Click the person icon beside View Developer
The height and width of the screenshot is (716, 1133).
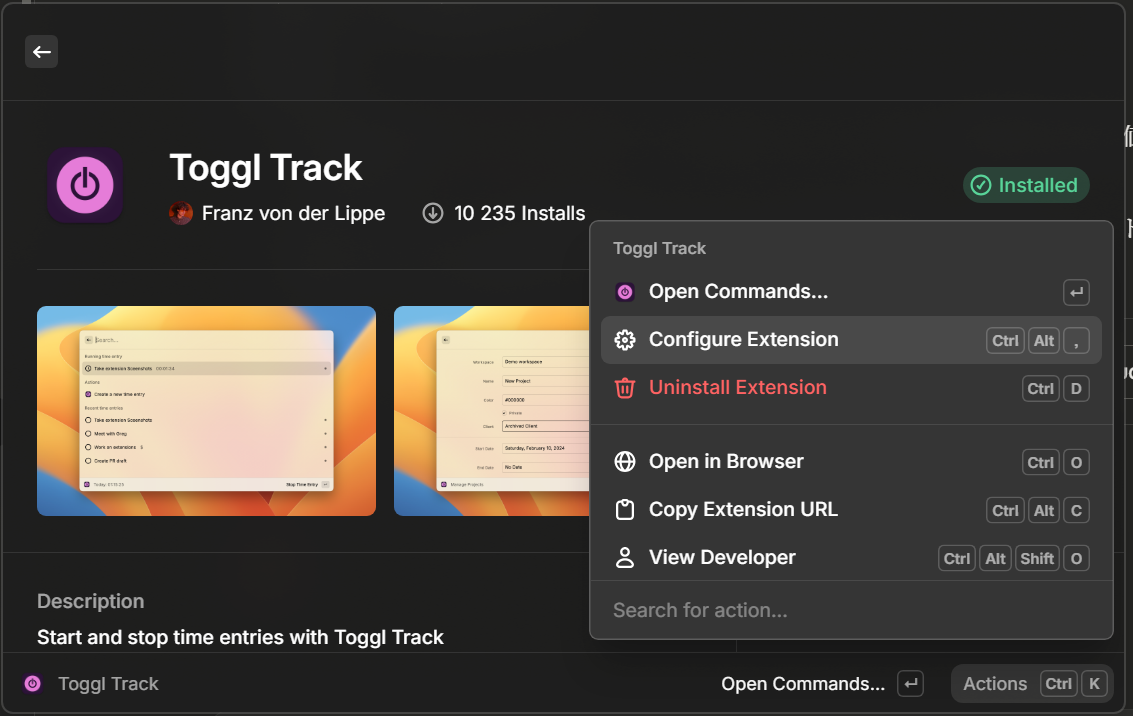[625, 557]
